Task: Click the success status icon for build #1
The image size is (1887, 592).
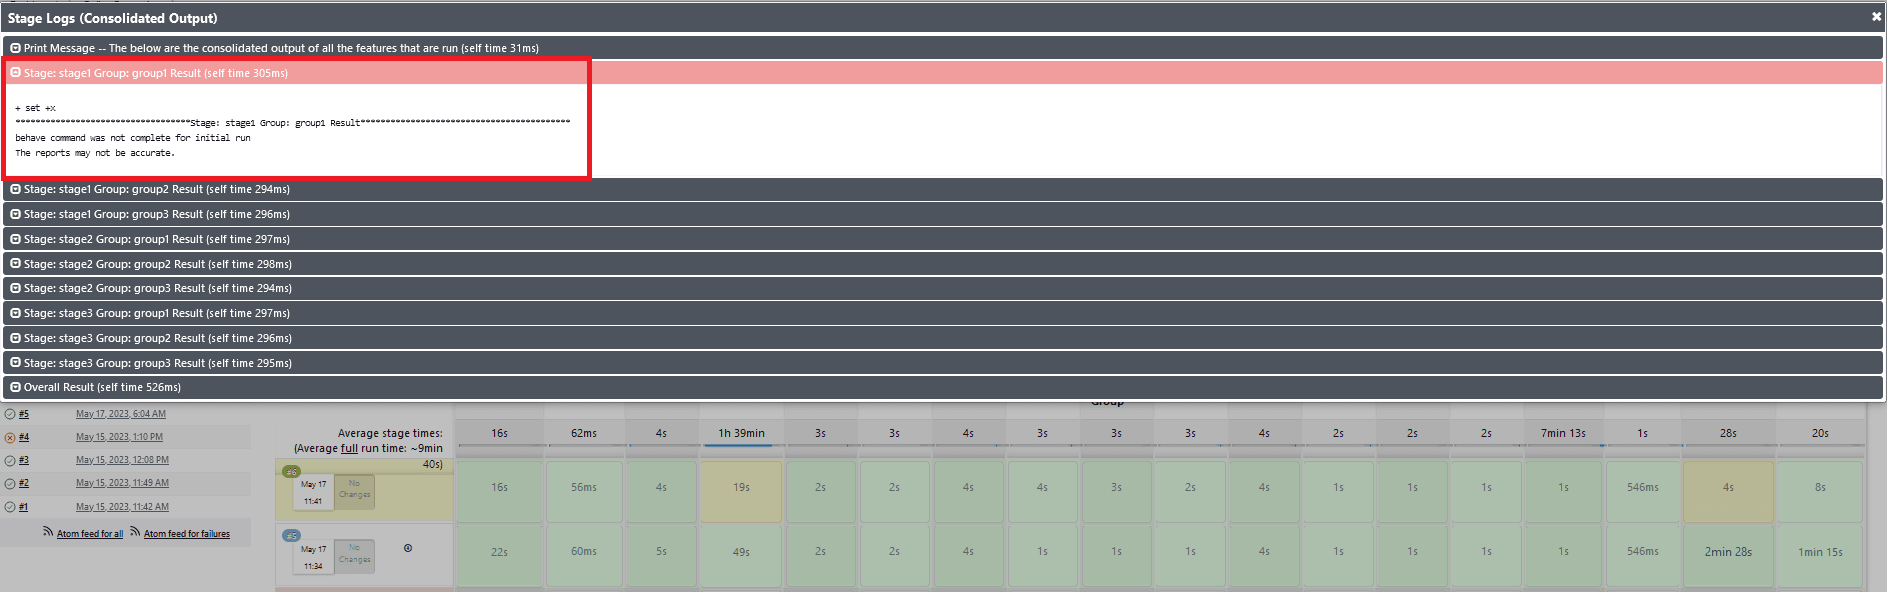Action: (x=10, y=507)
